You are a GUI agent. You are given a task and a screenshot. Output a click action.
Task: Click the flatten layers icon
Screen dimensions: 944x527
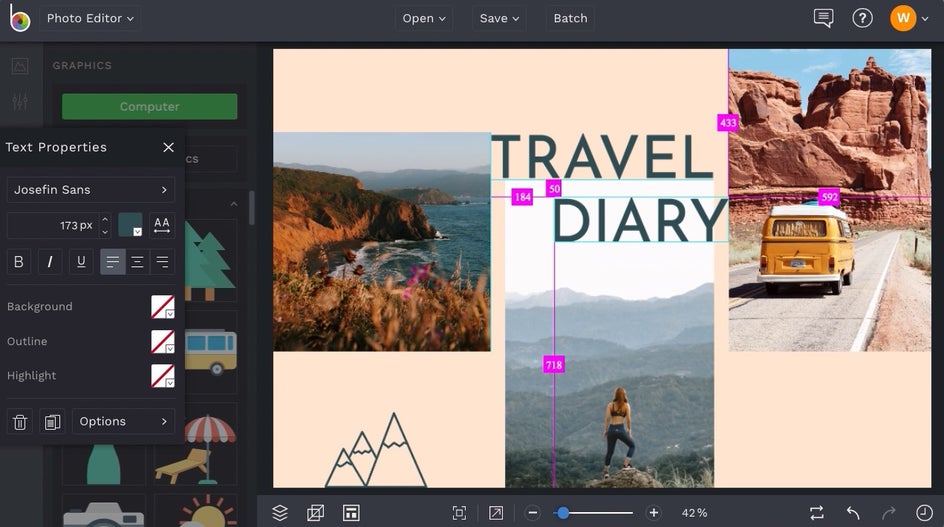point(315,513)
